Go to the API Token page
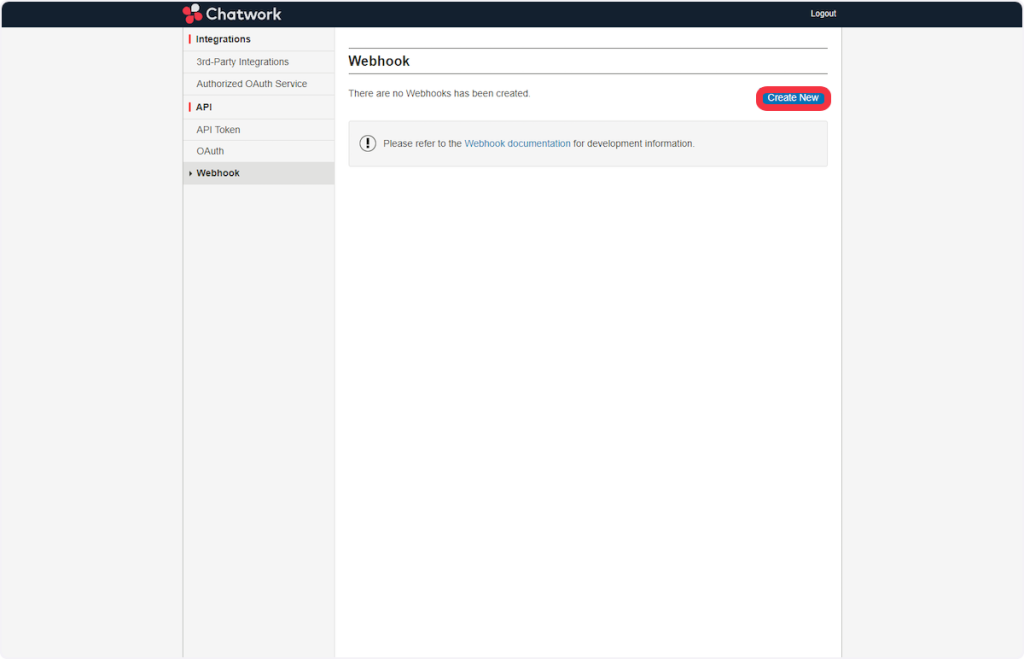This screenshot has height=659, width=1024. click(218, 130)
